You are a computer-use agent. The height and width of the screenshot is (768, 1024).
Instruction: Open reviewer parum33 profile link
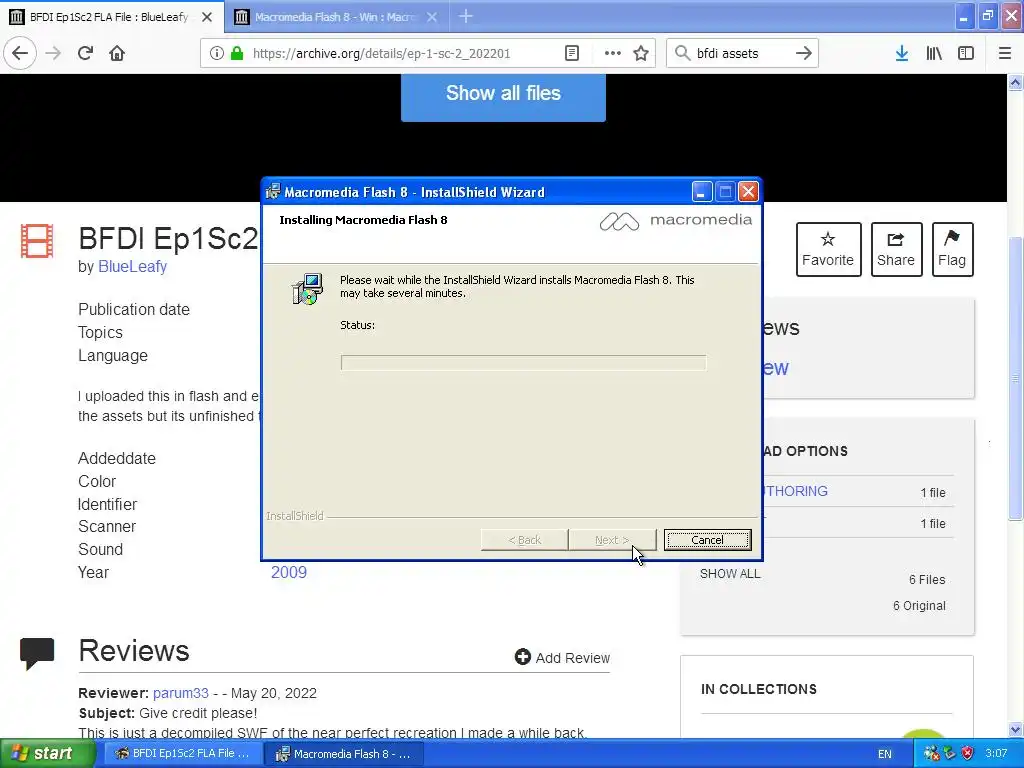pos(181,693)
